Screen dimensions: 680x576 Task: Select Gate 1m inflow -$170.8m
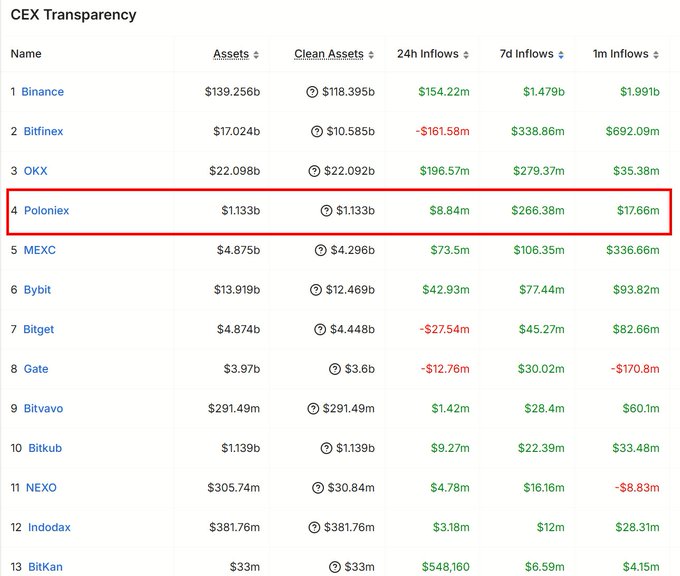coord(635,369)
